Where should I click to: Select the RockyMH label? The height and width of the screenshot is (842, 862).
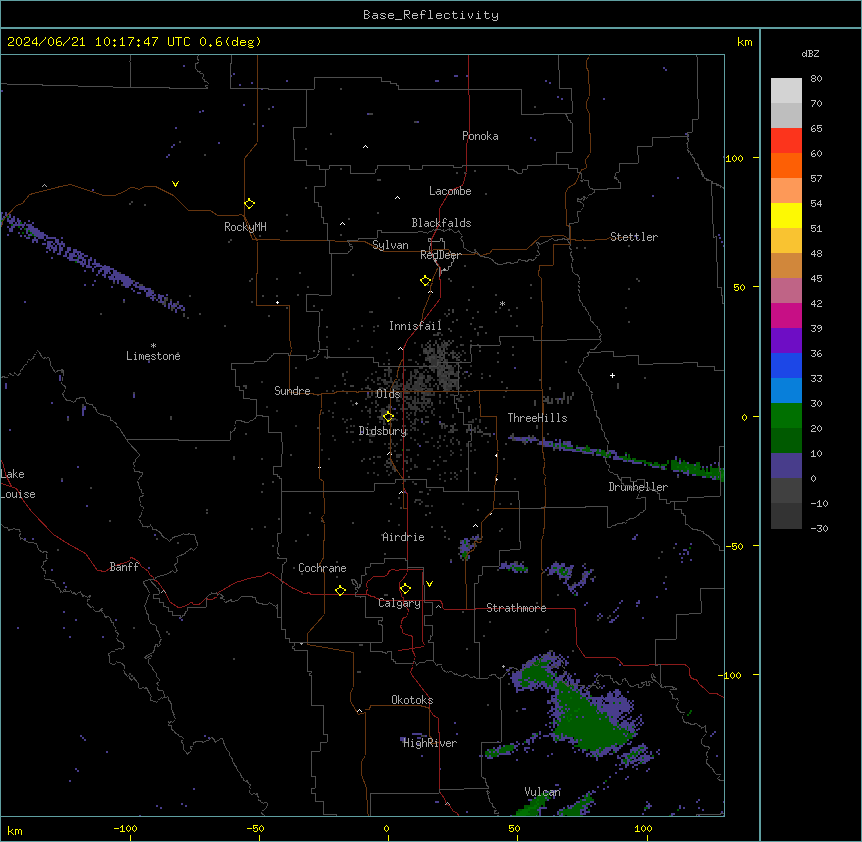tap(245, 227)
